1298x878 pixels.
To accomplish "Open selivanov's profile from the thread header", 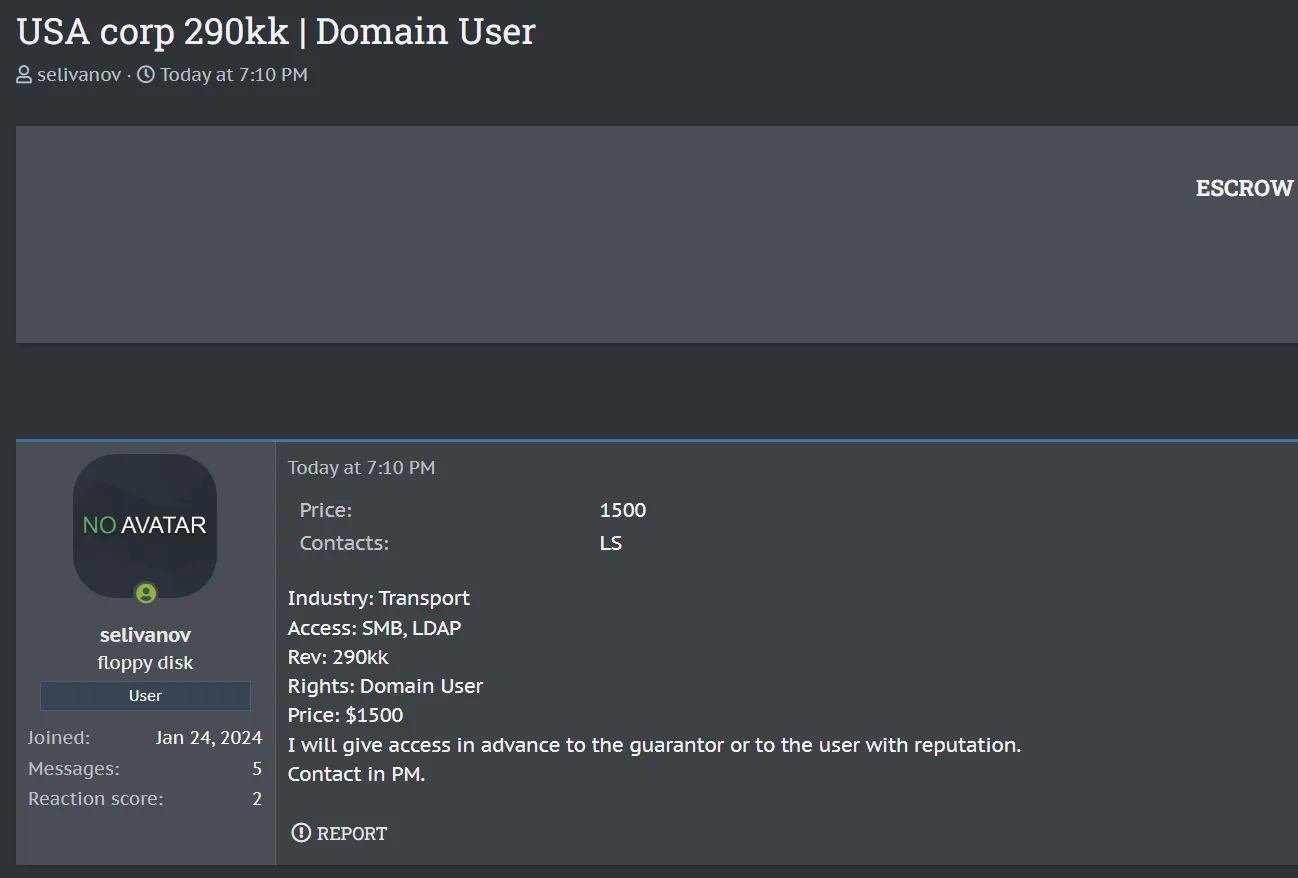I will coord(78,75).
